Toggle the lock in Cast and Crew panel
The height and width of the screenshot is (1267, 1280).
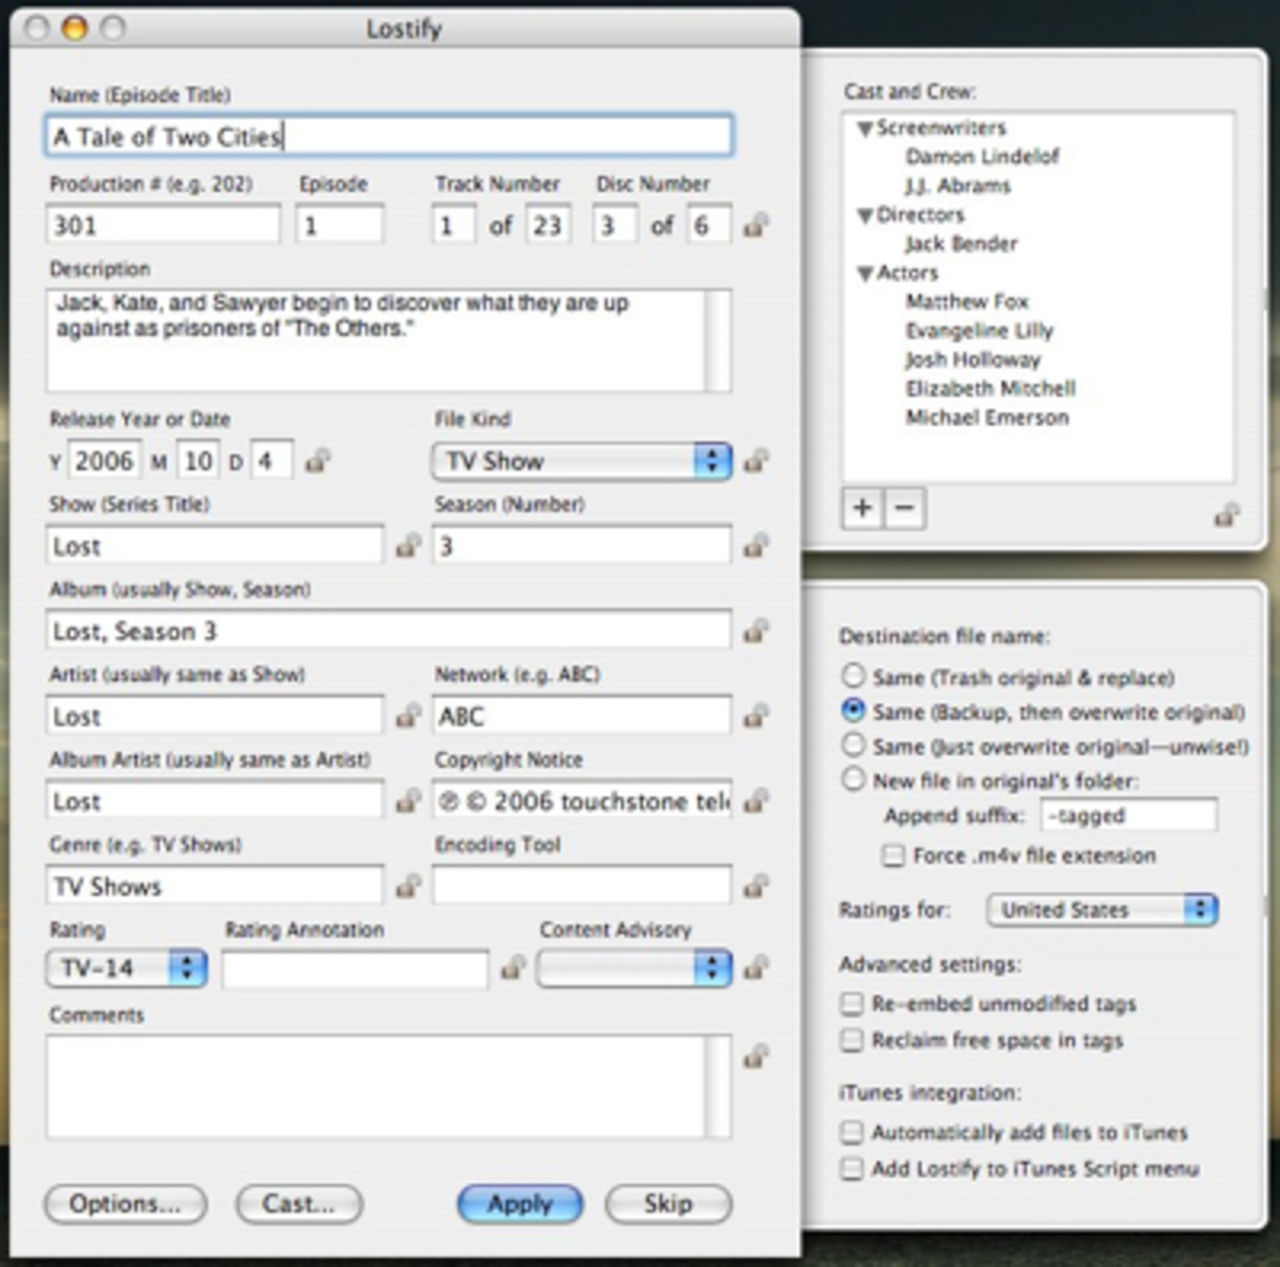[1226, 515]
